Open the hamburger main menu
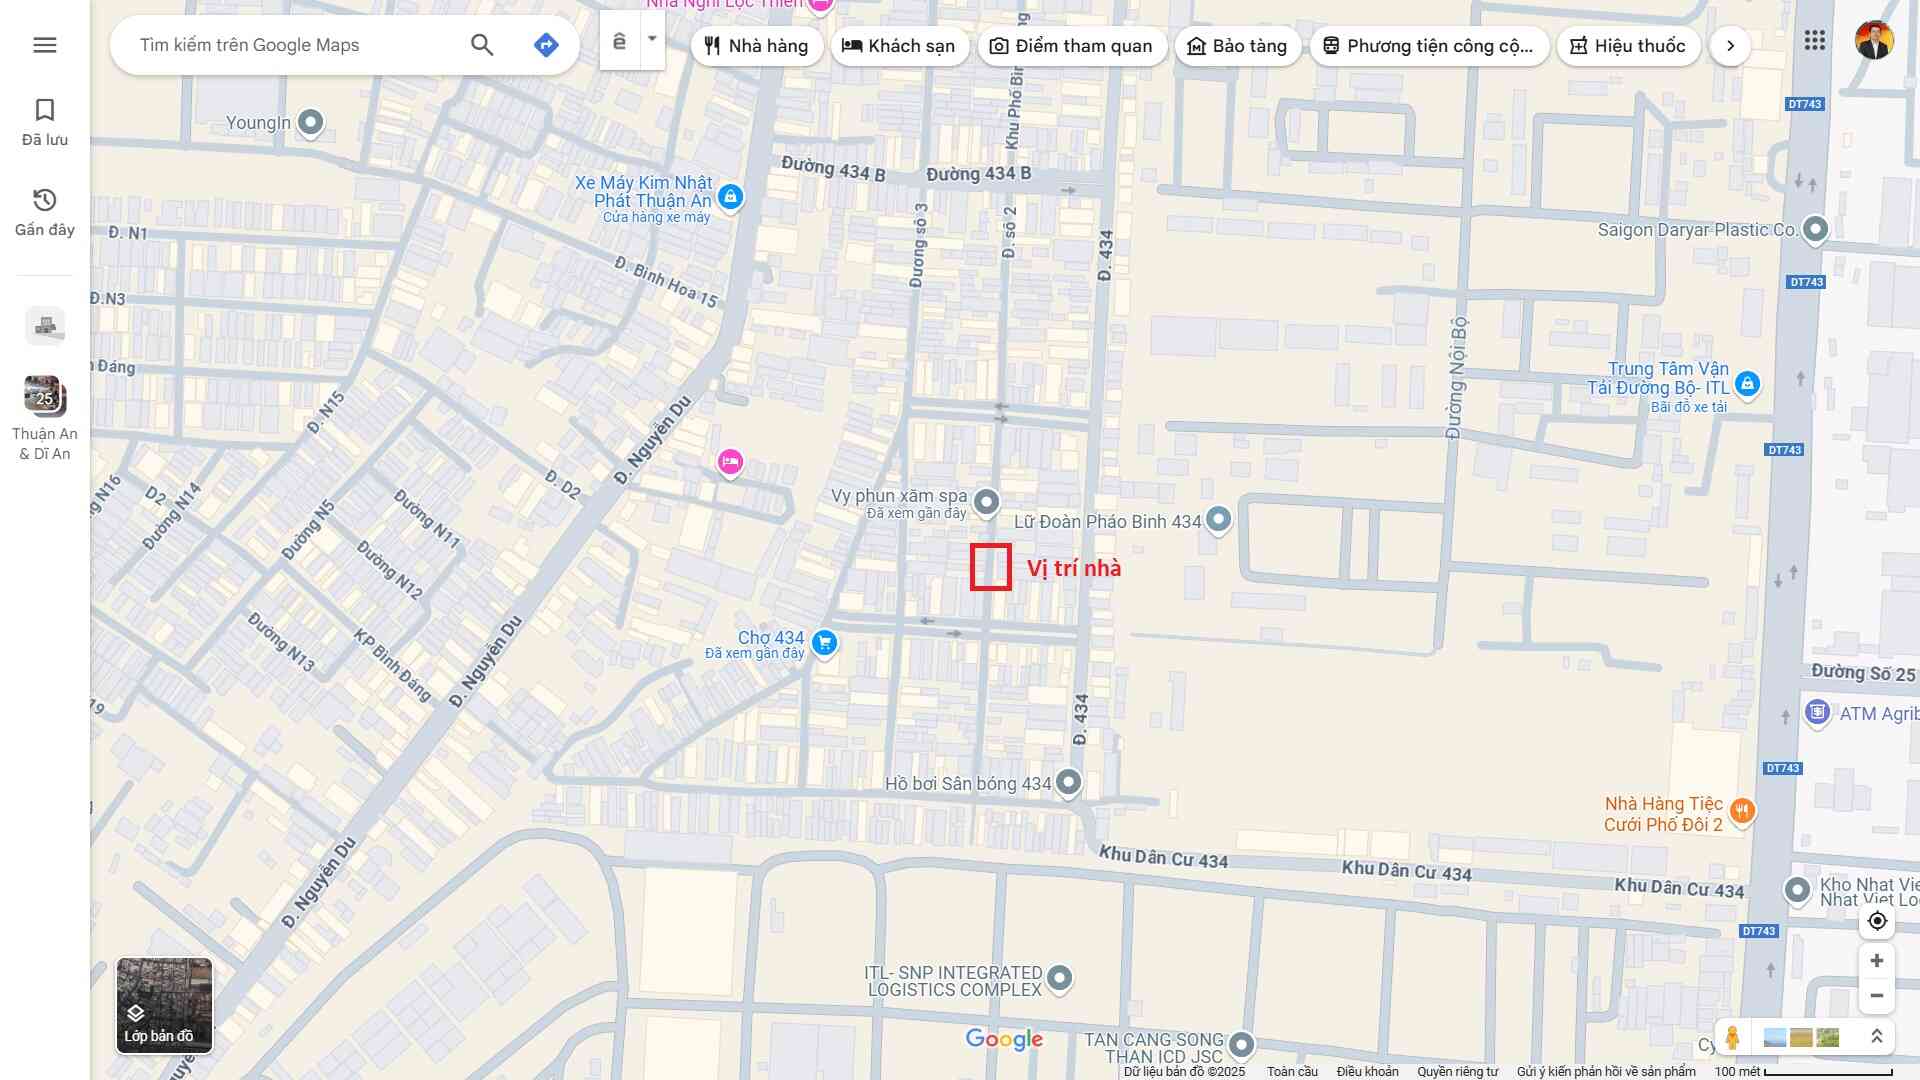 coord(45,45)
